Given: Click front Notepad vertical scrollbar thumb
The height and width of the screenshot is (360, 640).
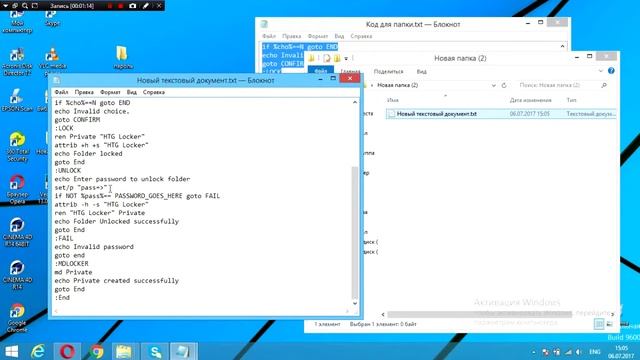Looking at the screenshot, I should point(355,233).
